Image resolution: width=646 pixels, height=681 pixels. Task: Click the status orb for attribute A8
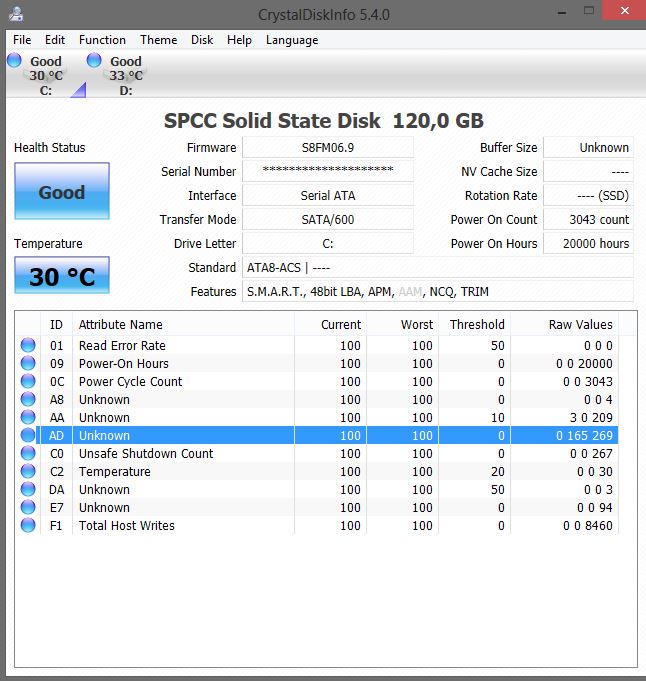click(x=28, y=399)
